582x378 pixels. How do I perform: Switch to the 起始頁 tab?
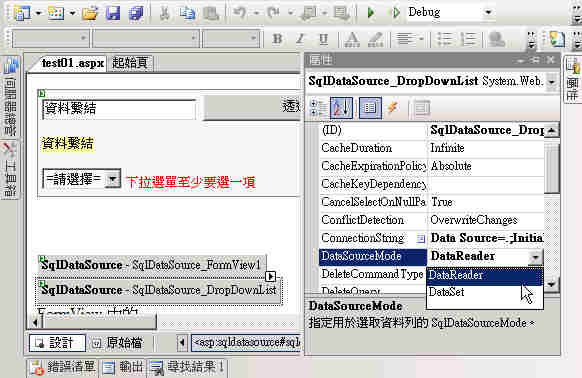pyautogui.click(x=130, y=63)
